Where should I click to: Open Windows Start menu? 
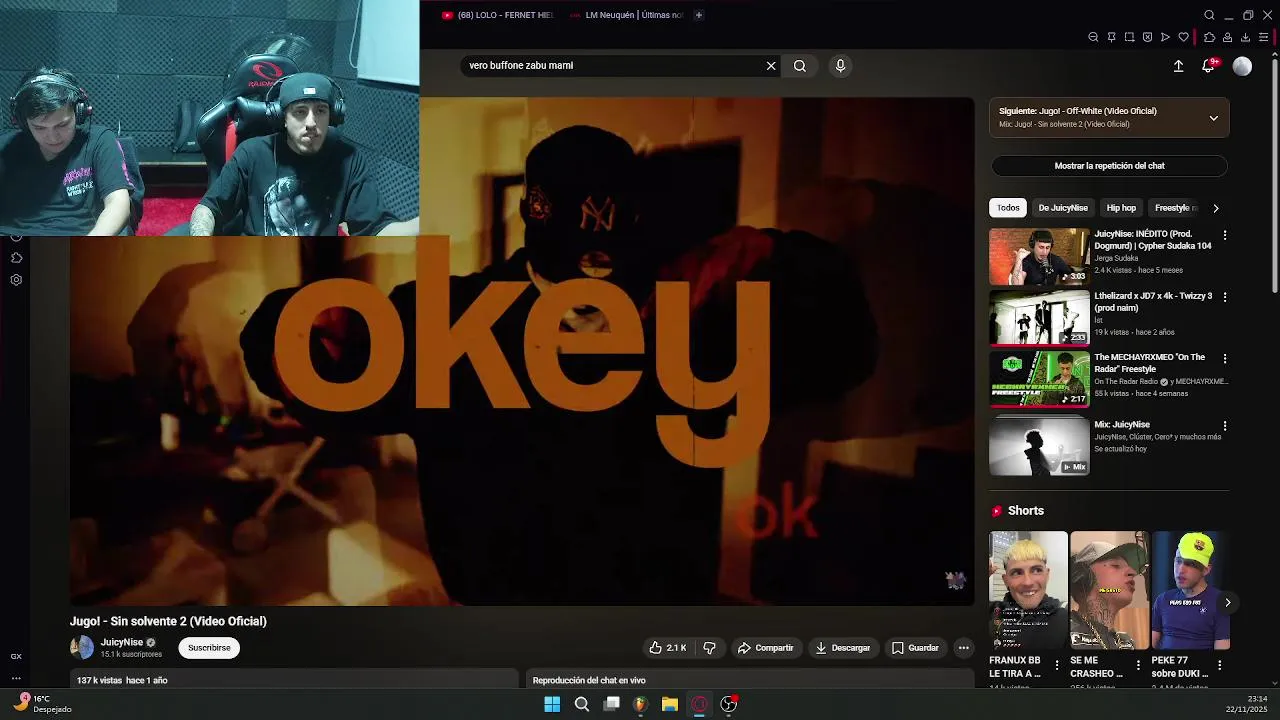pos(552,704)
